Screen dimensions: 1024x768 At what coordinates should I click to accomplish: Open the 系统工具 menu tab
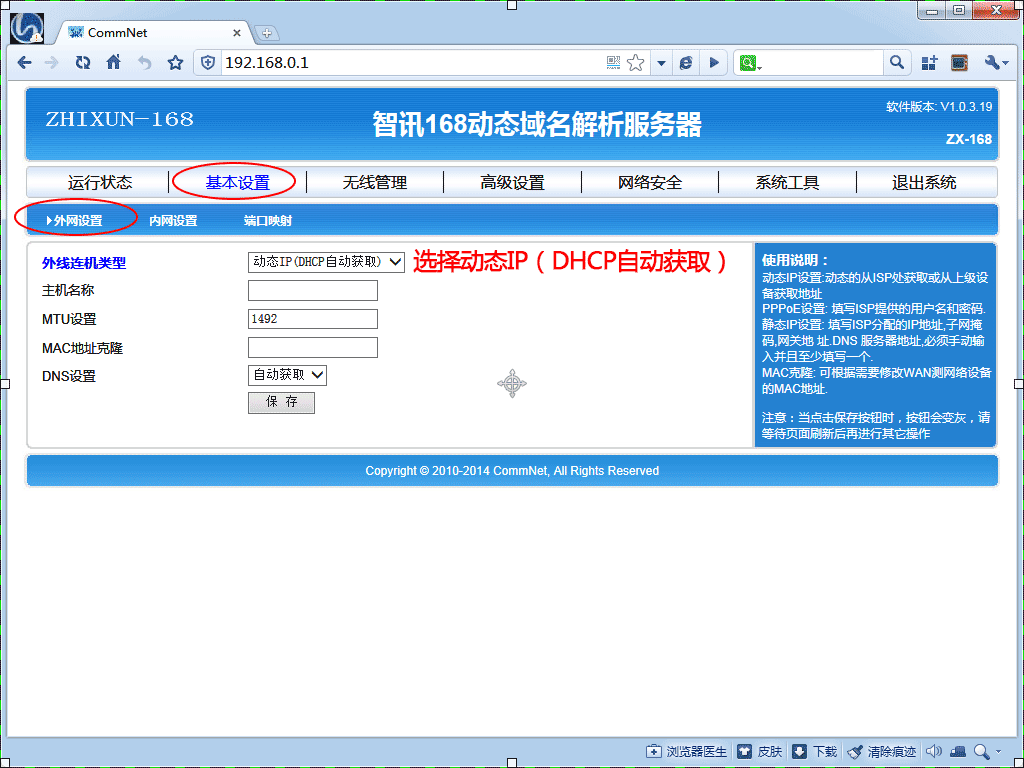pos(787,182)
